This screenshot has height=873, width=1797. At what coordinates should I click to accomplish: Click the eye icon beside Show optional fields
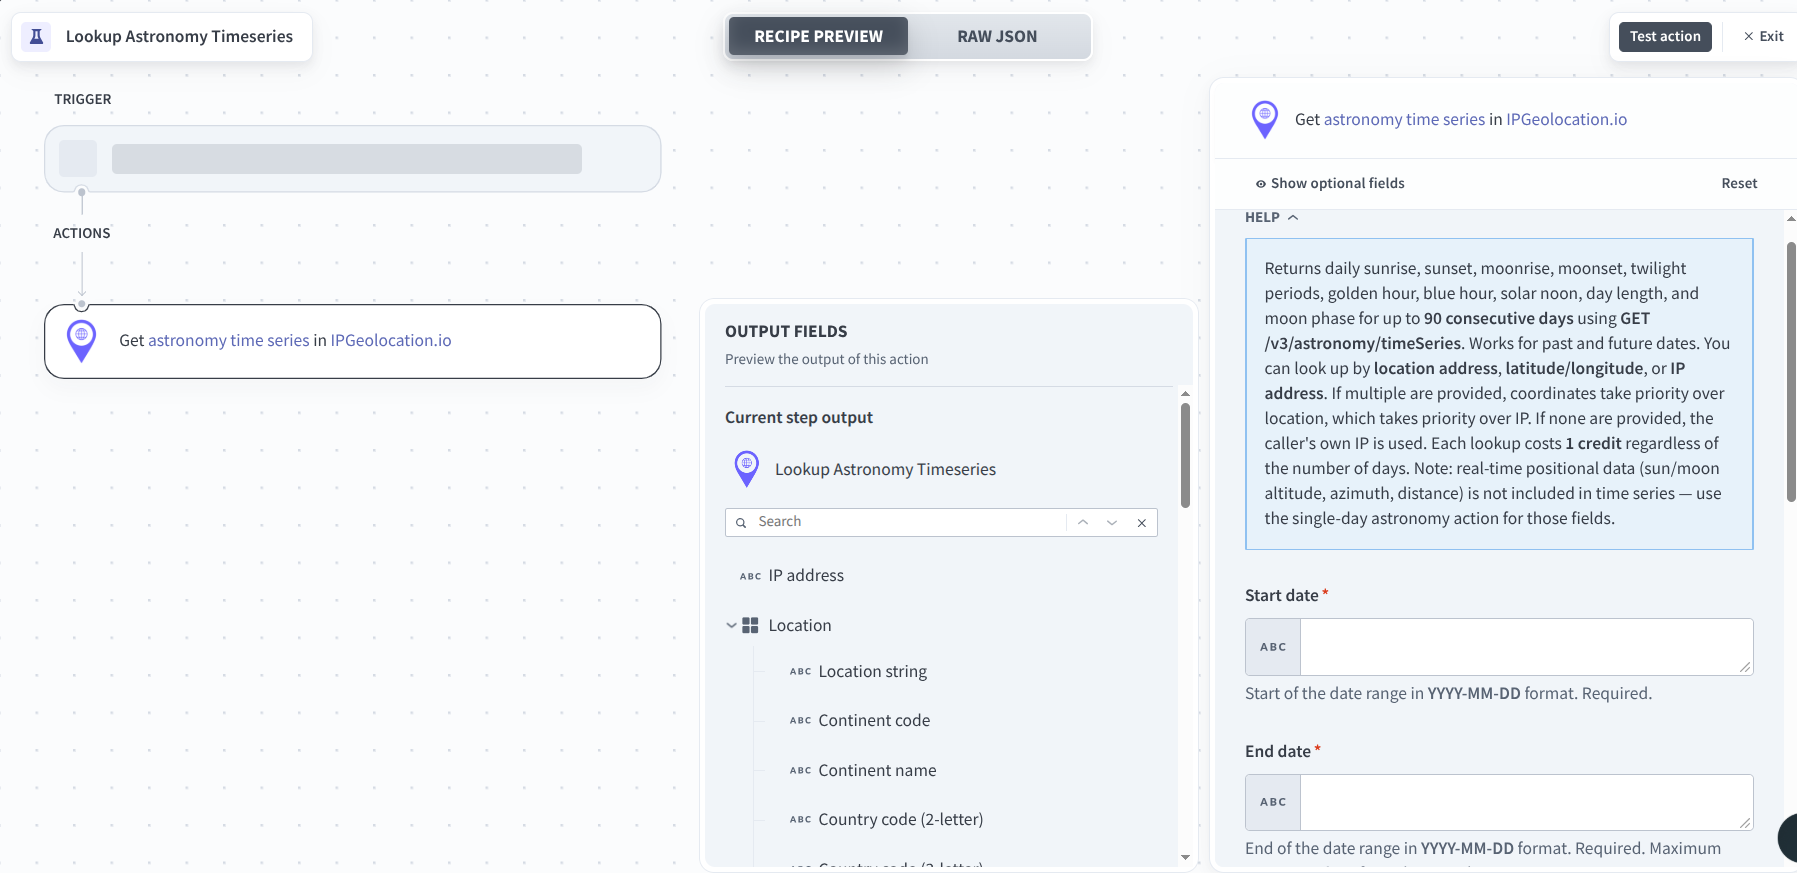tap(1261, 184)
